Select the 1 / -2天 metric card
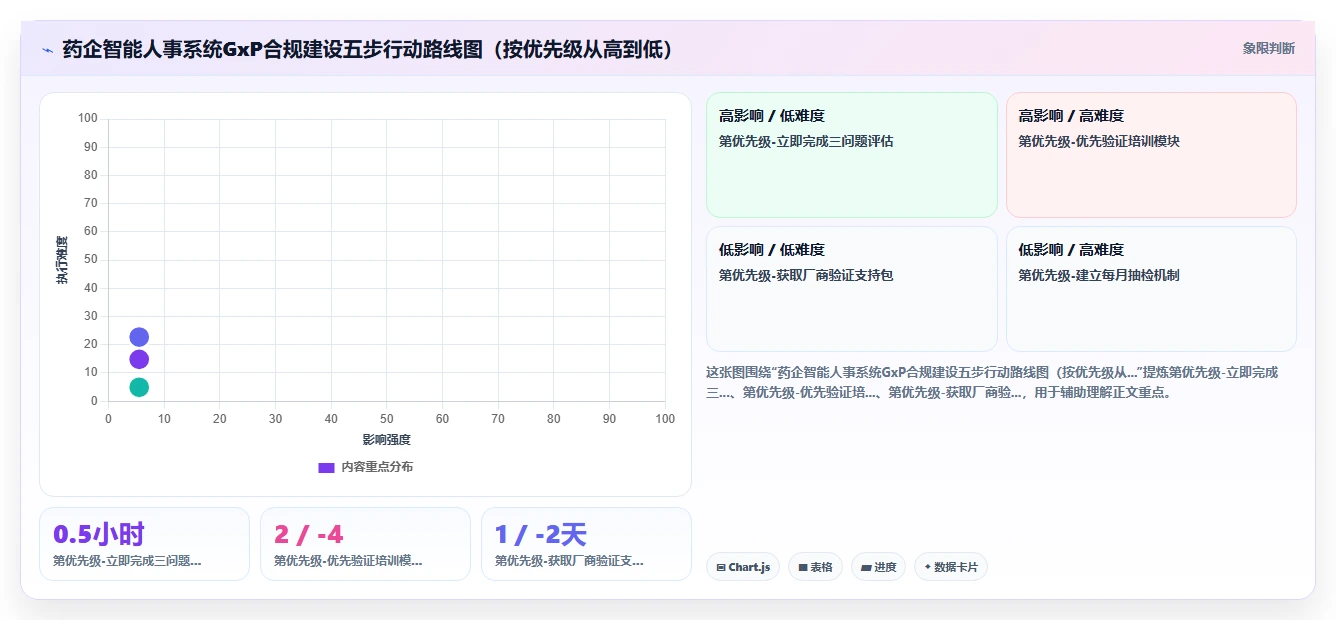The width and height of the screenshot is (1336, 620). [586, 544]
